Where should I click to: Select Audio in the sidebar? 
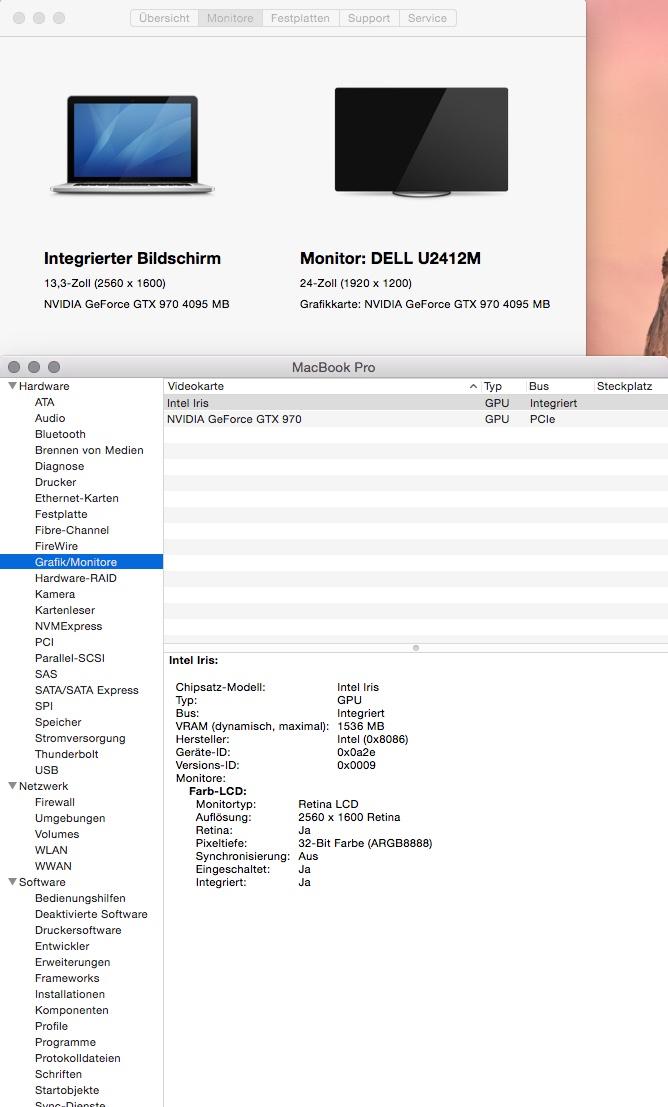pos(50,418)
